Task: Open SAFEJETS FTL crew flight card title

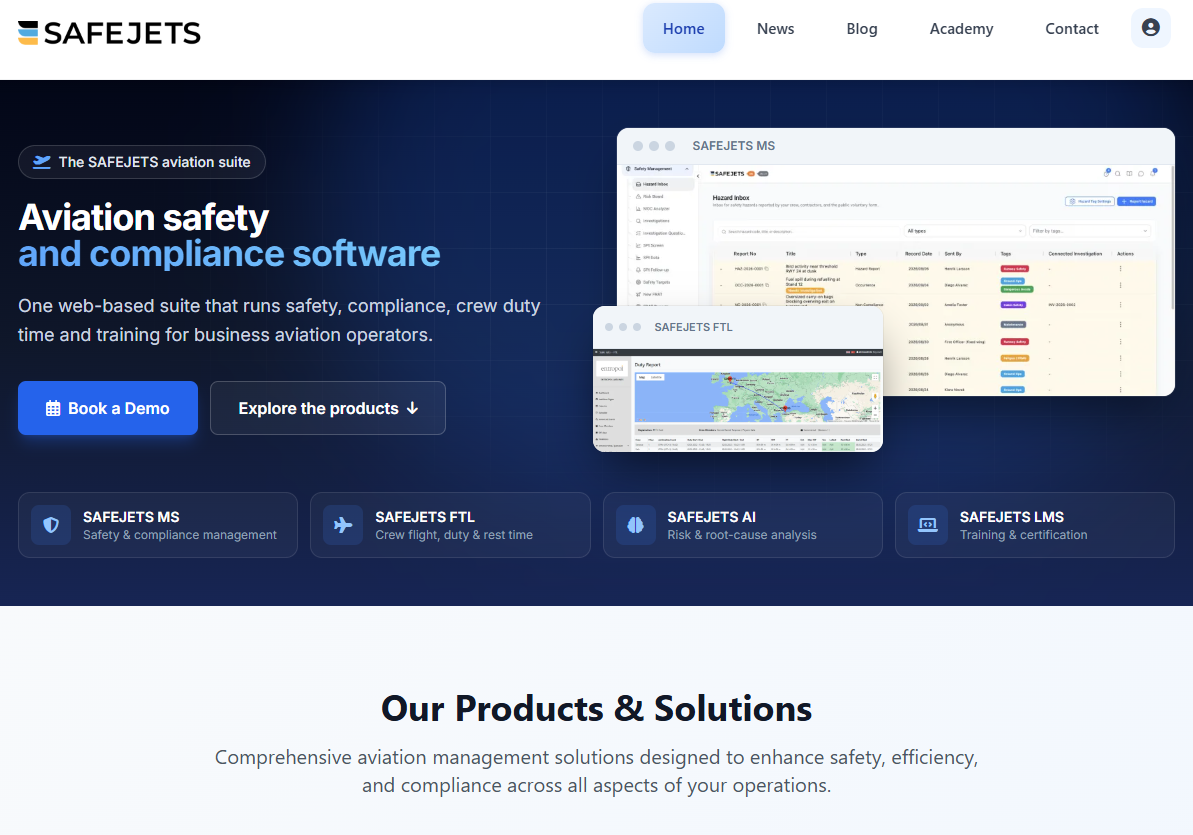Action: [425, 517]
